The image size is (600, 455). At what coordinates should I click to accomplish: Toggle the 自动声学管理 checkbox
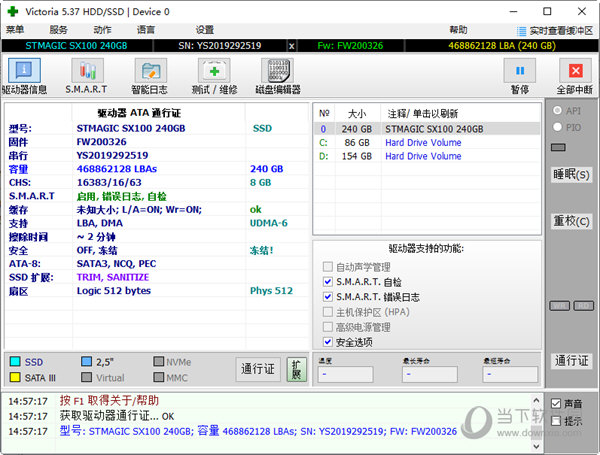point(328,266)
